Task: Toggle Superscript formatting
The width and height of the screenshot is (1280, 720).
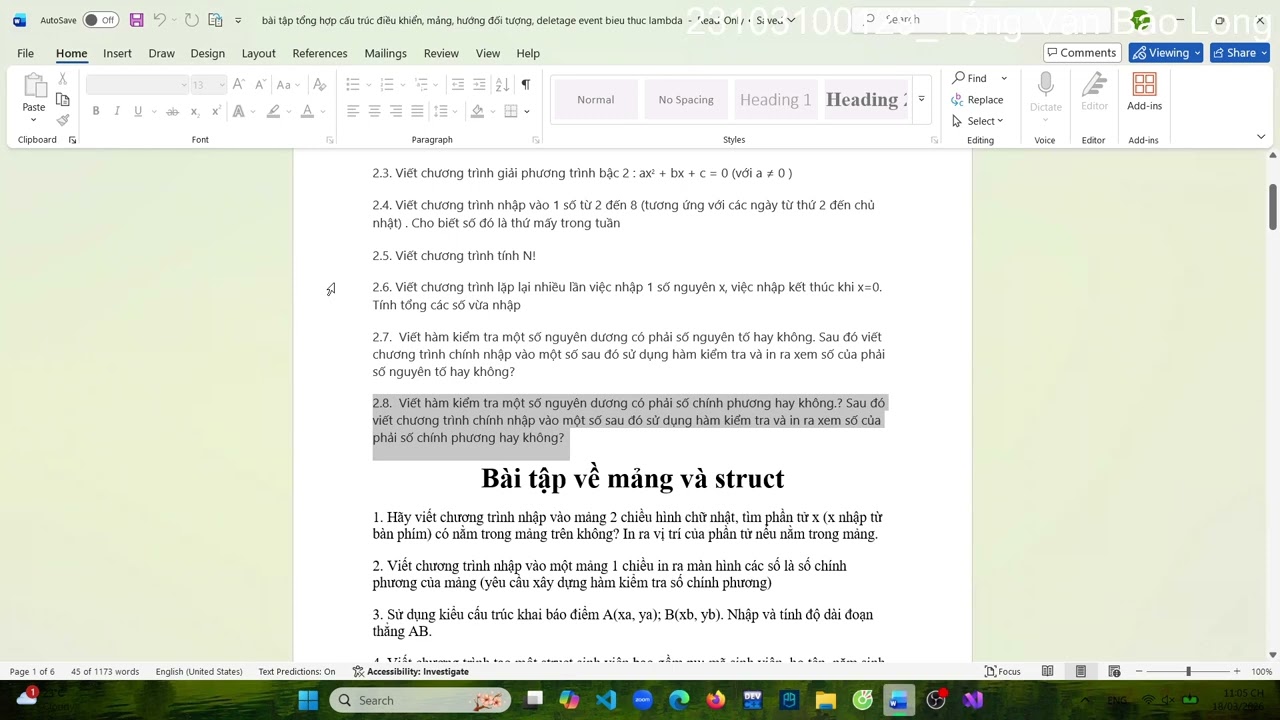Action: point(215,111)
